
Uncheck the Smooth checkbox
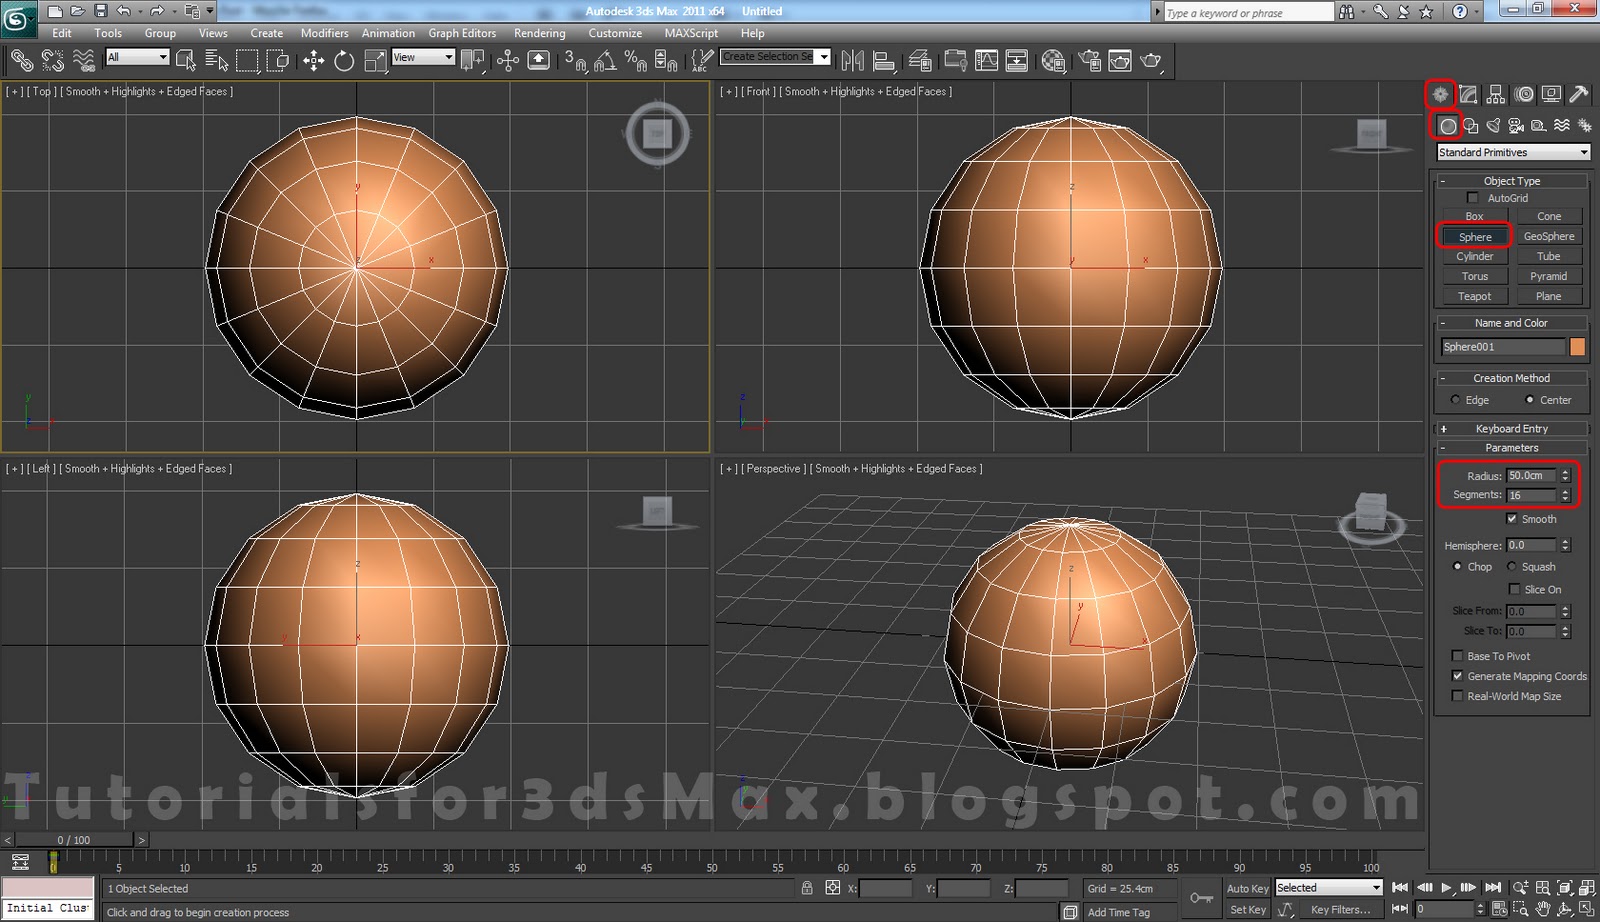click(1512, 519)
